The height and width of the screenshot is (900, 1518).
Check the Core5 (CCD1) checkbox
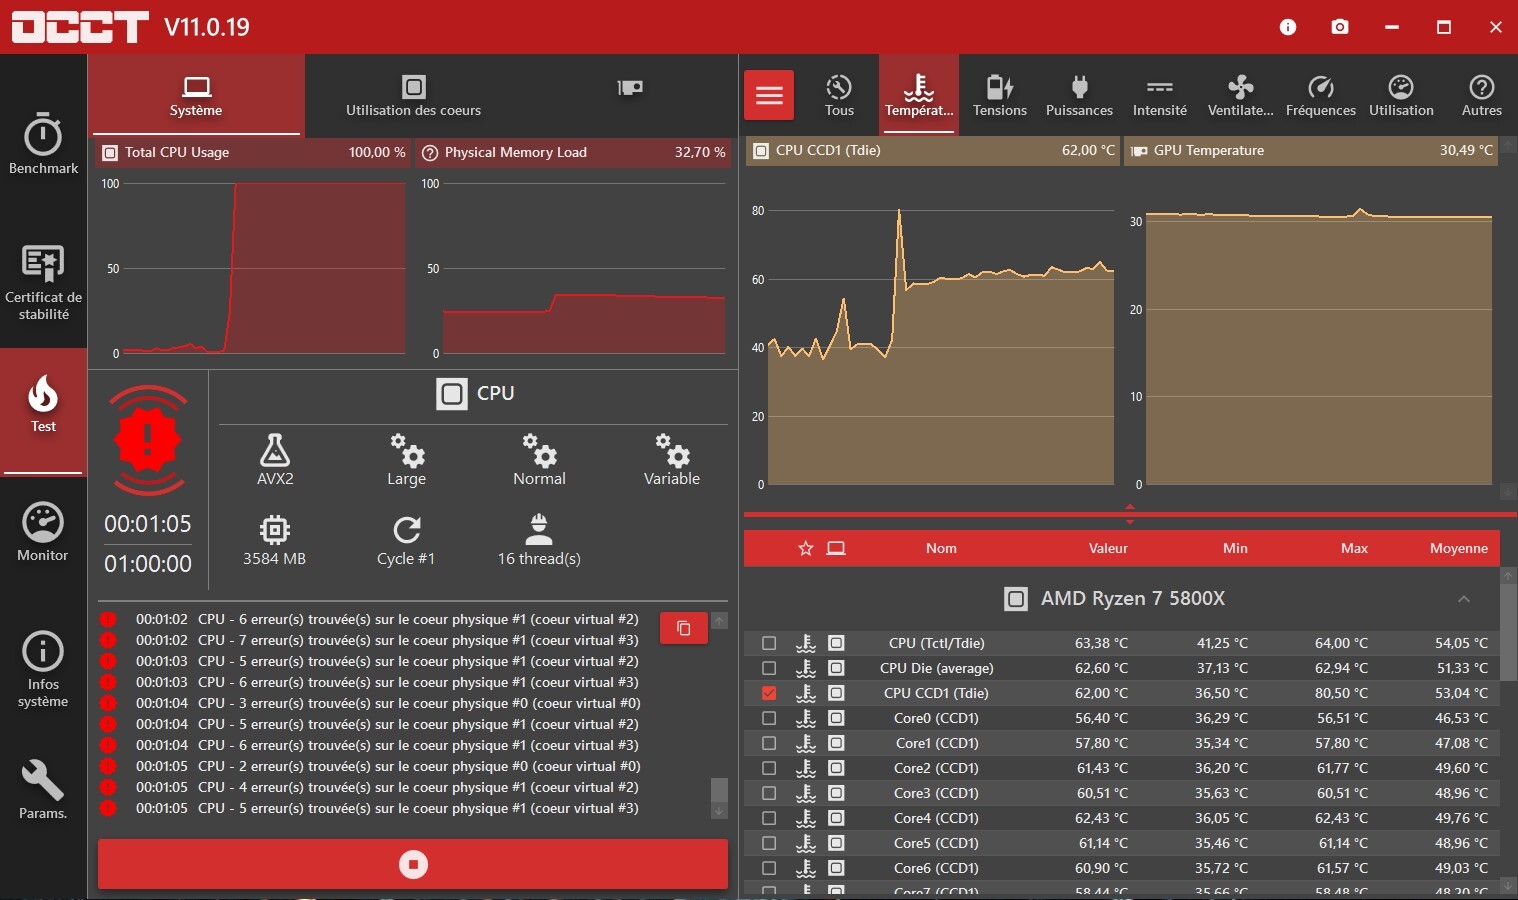[x=769, y=843]
